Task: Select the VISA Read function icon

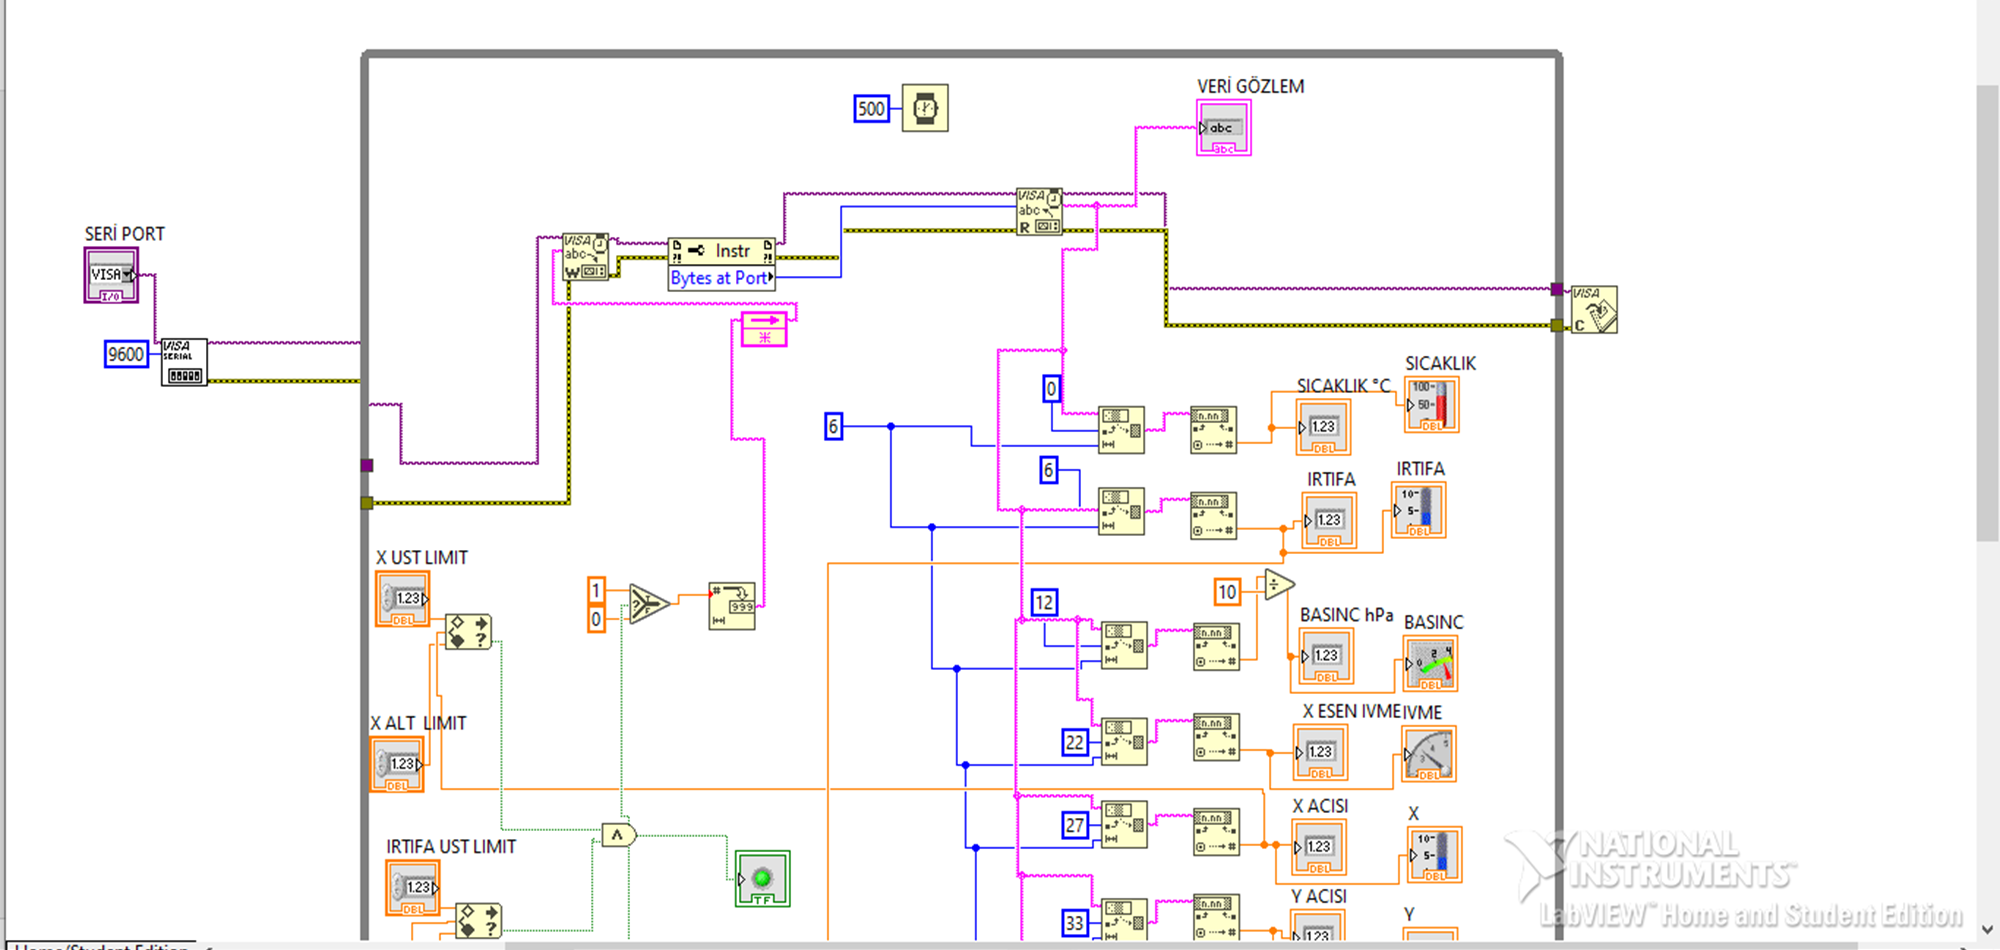Action: 1038,210
